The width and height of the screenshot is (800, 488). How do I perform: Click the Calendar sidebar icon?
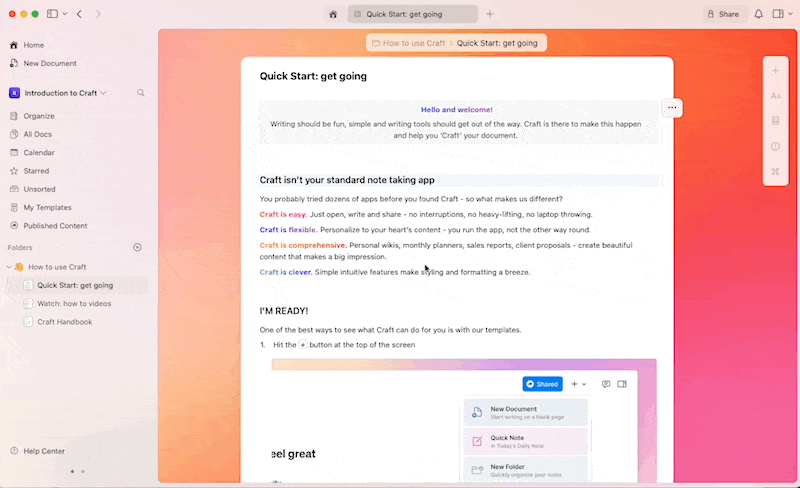[x=14, y=153]
